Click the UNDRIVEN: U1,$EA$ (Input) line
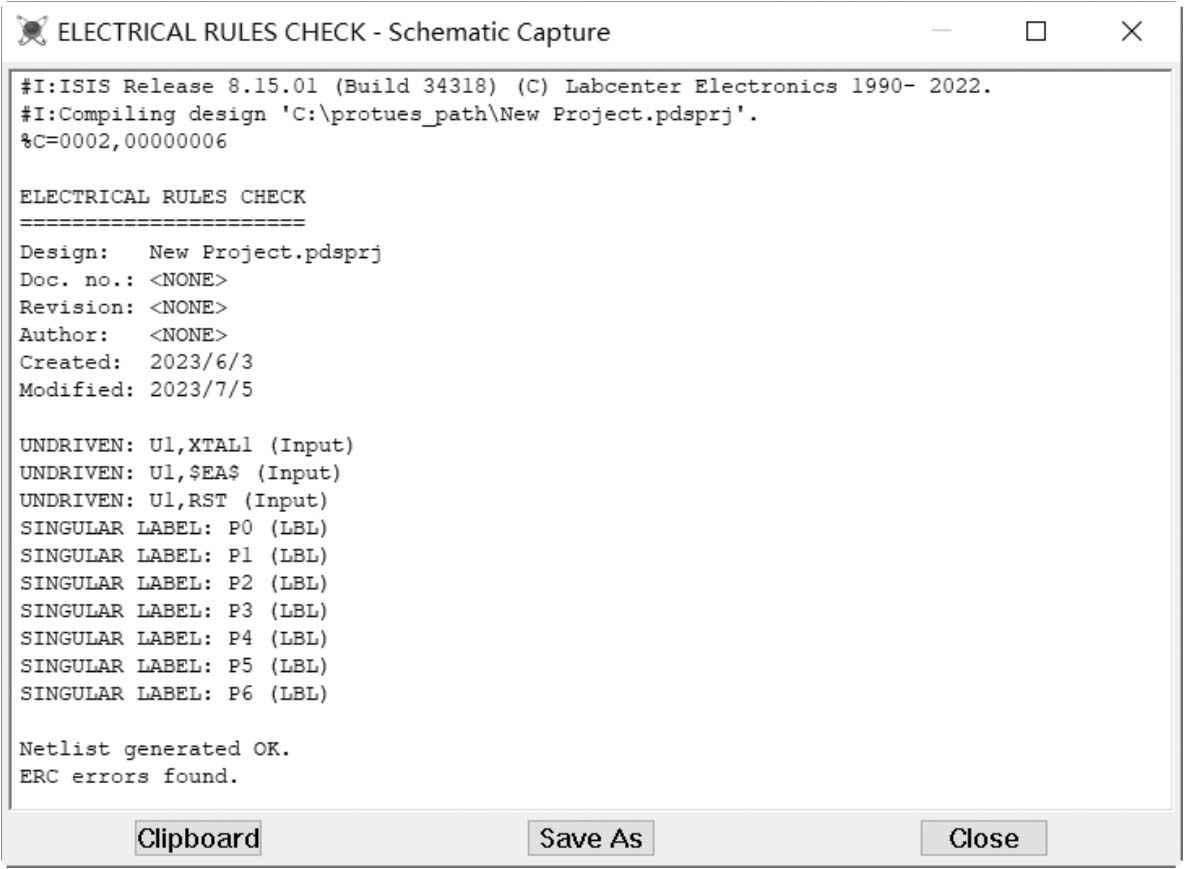The image size is (1184, 869). (x=180, y=472)
